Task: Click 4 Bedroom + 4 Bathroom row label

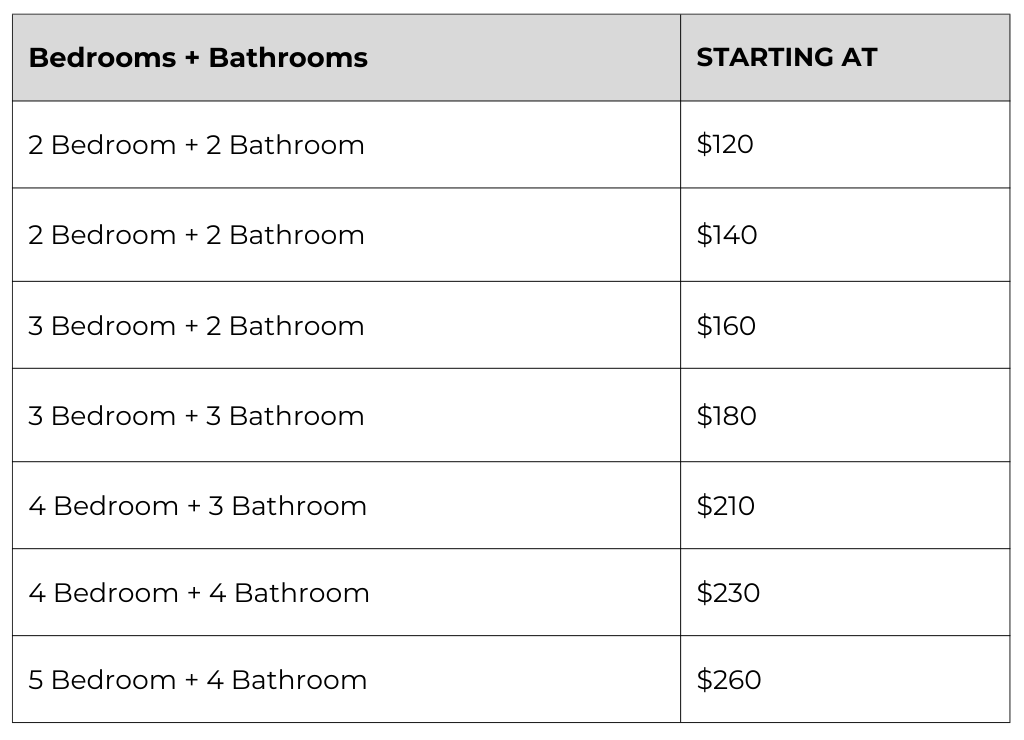Action: point(199,592)
